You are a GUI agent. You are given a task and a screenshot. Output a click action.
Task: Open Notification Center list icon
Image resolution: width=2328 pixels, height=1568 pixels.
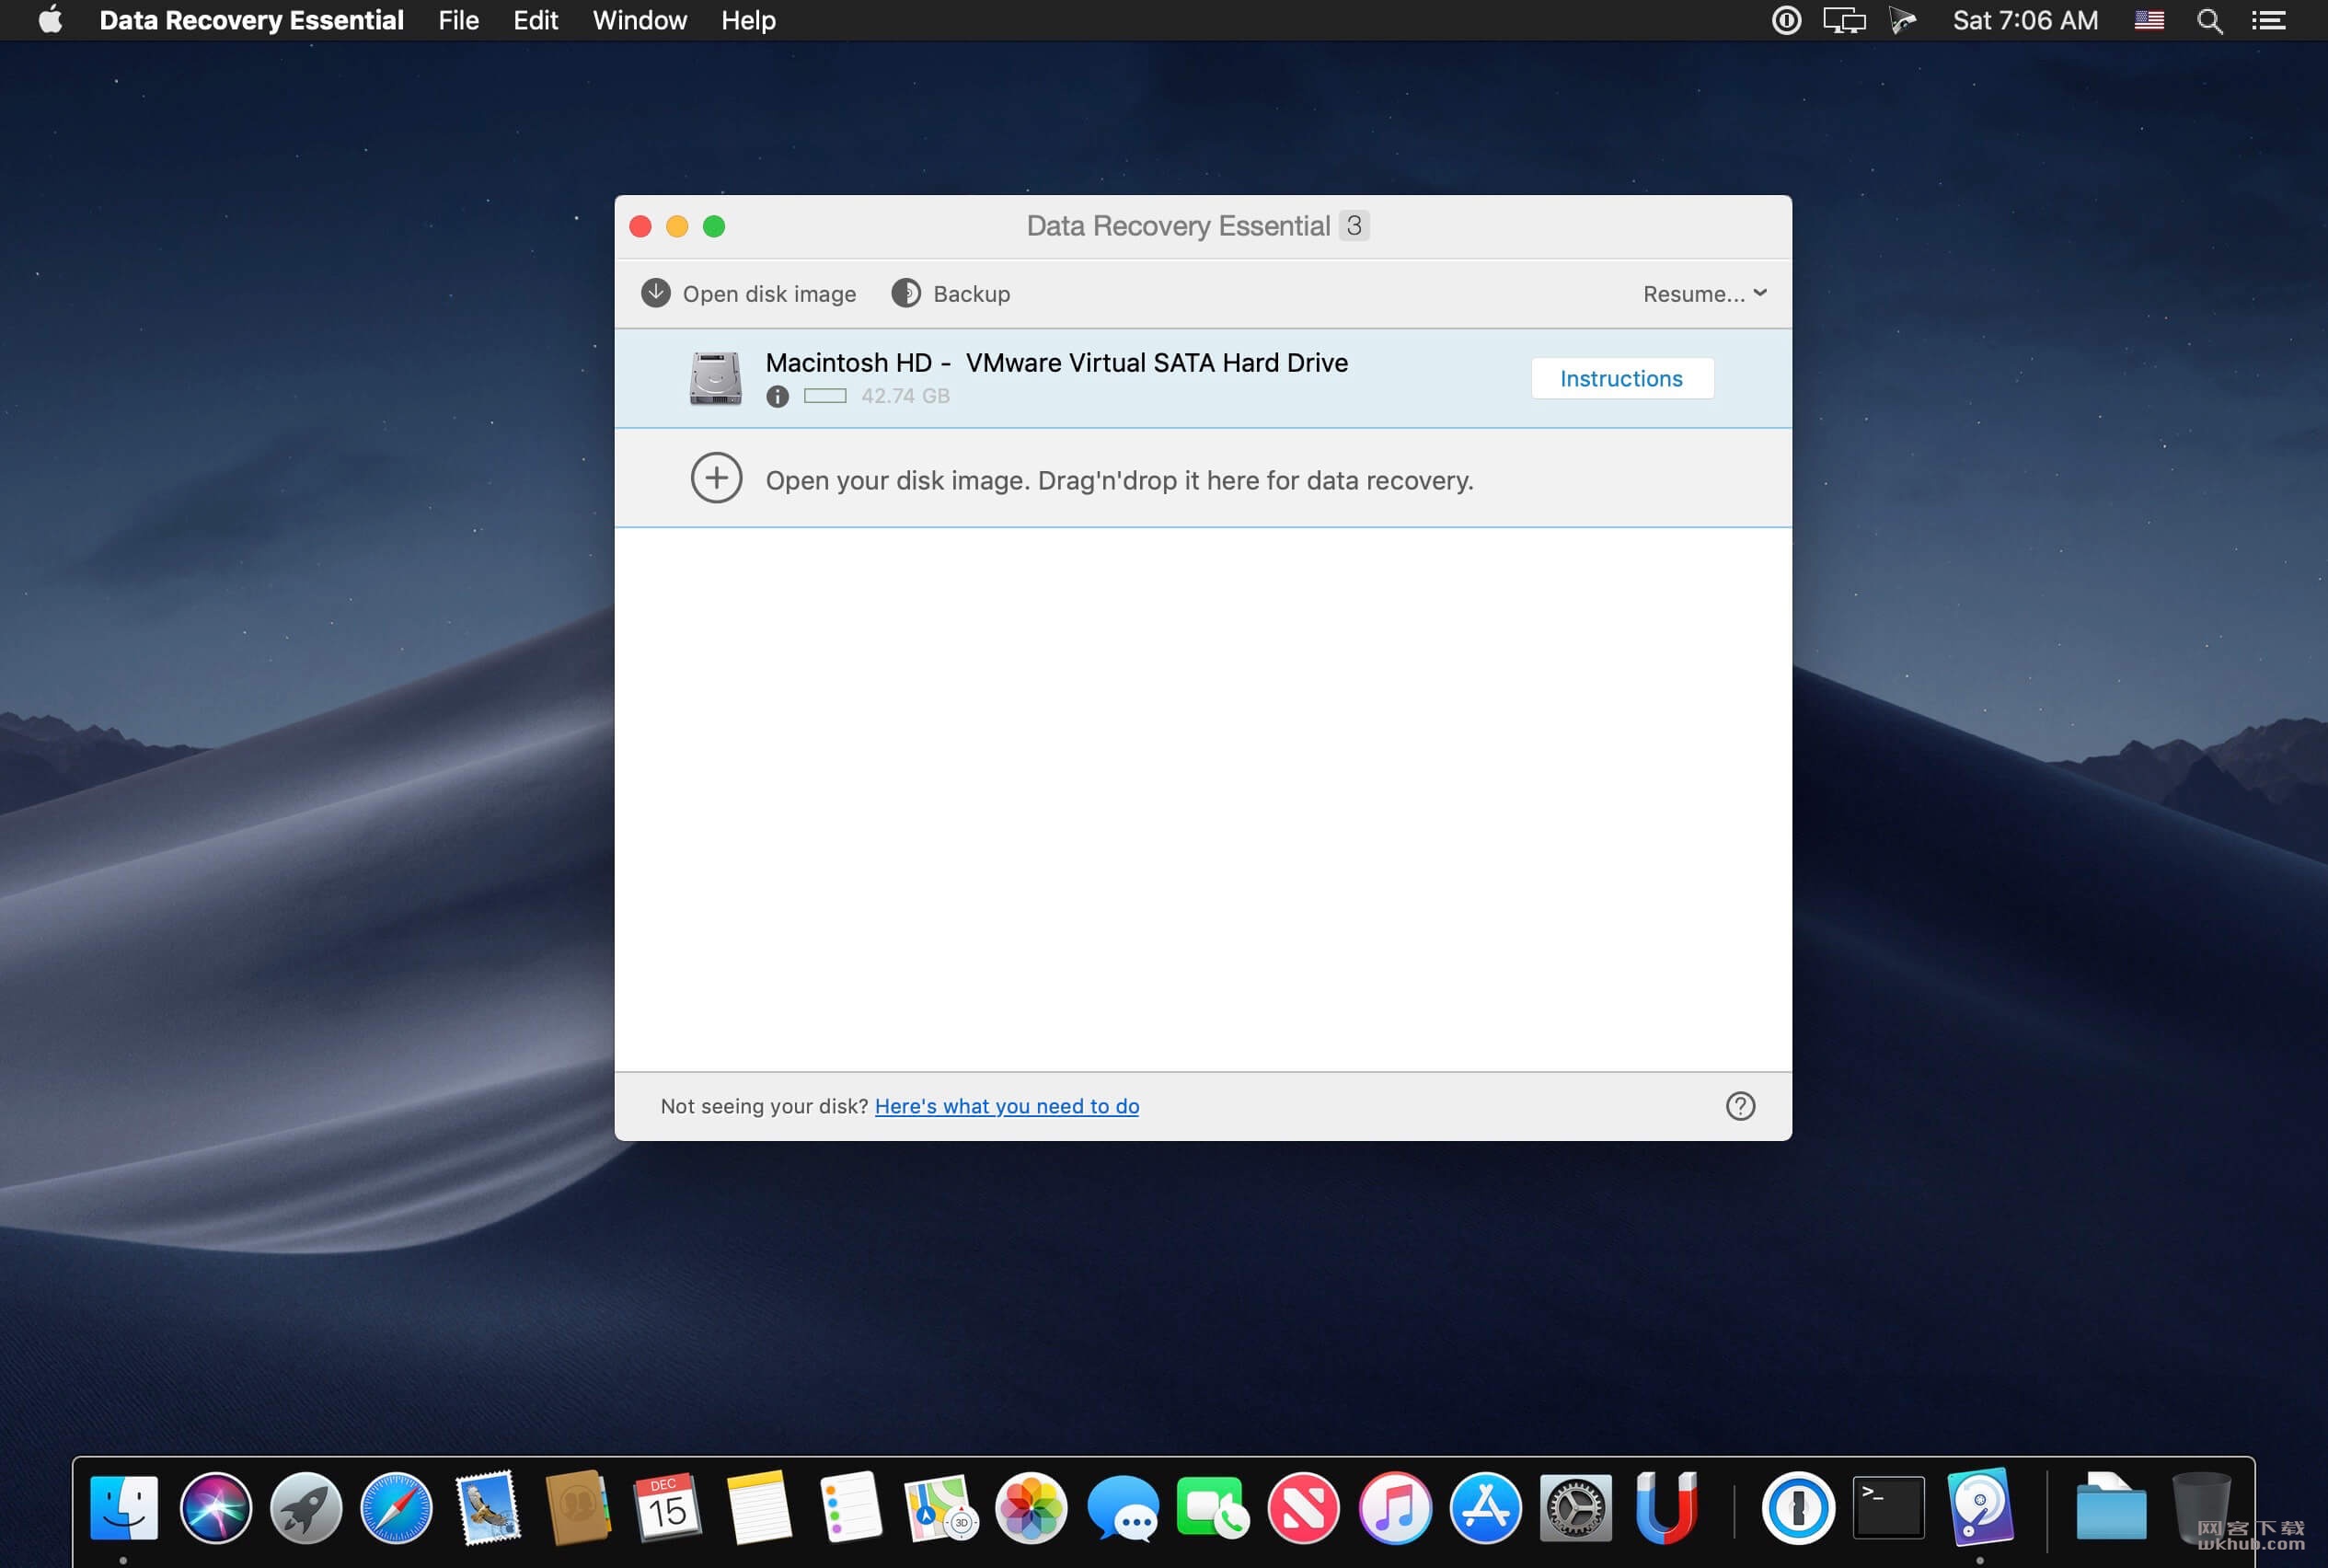coord(2269,20)
